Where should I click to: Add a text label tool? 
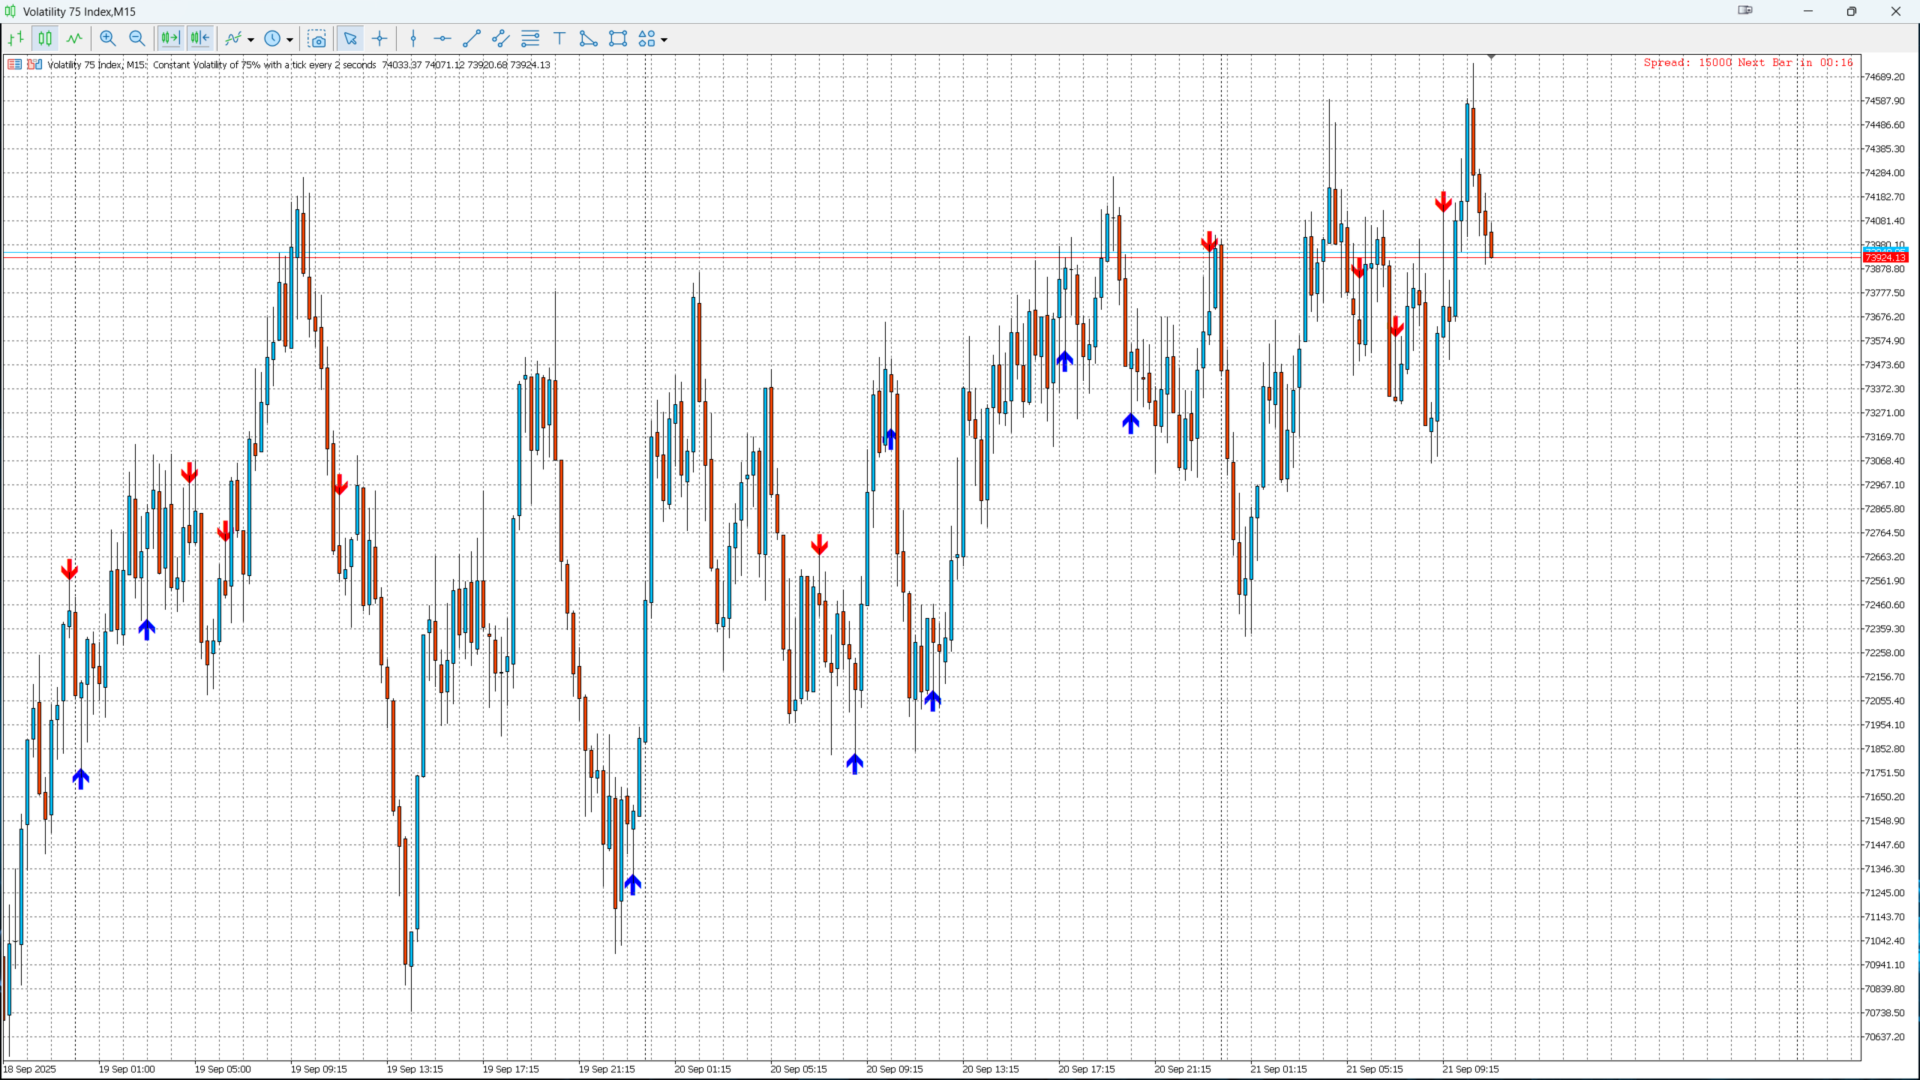click(560, 39)
